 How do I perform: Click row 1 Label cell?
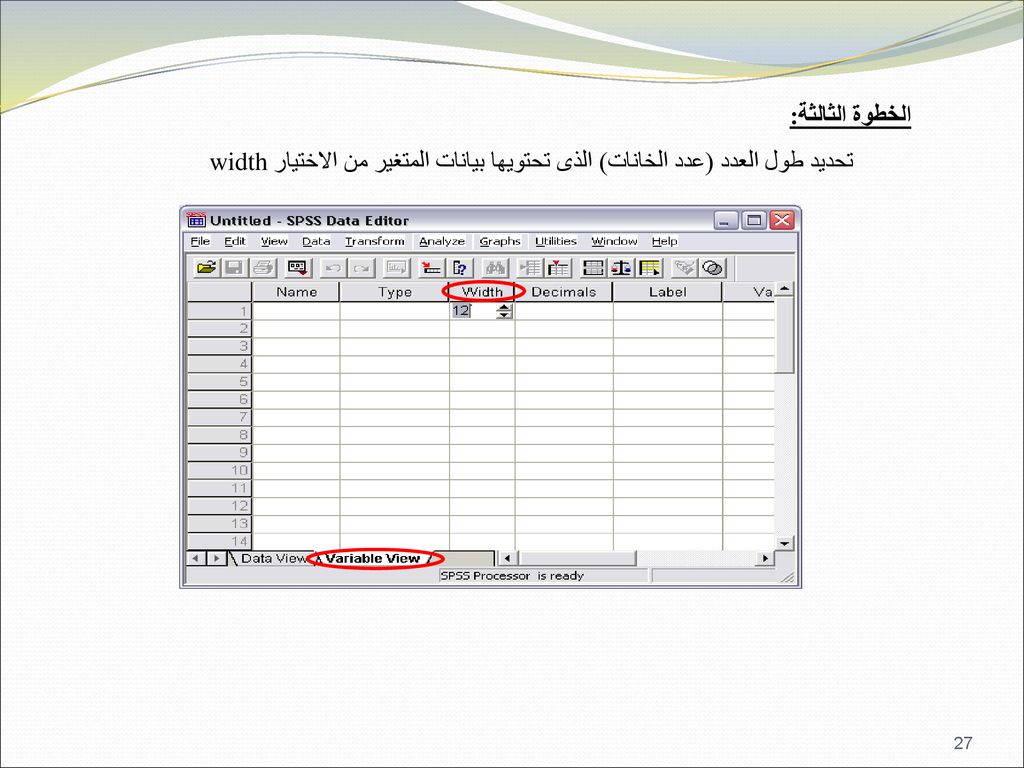pyautogui.click(x=667, y=311)
